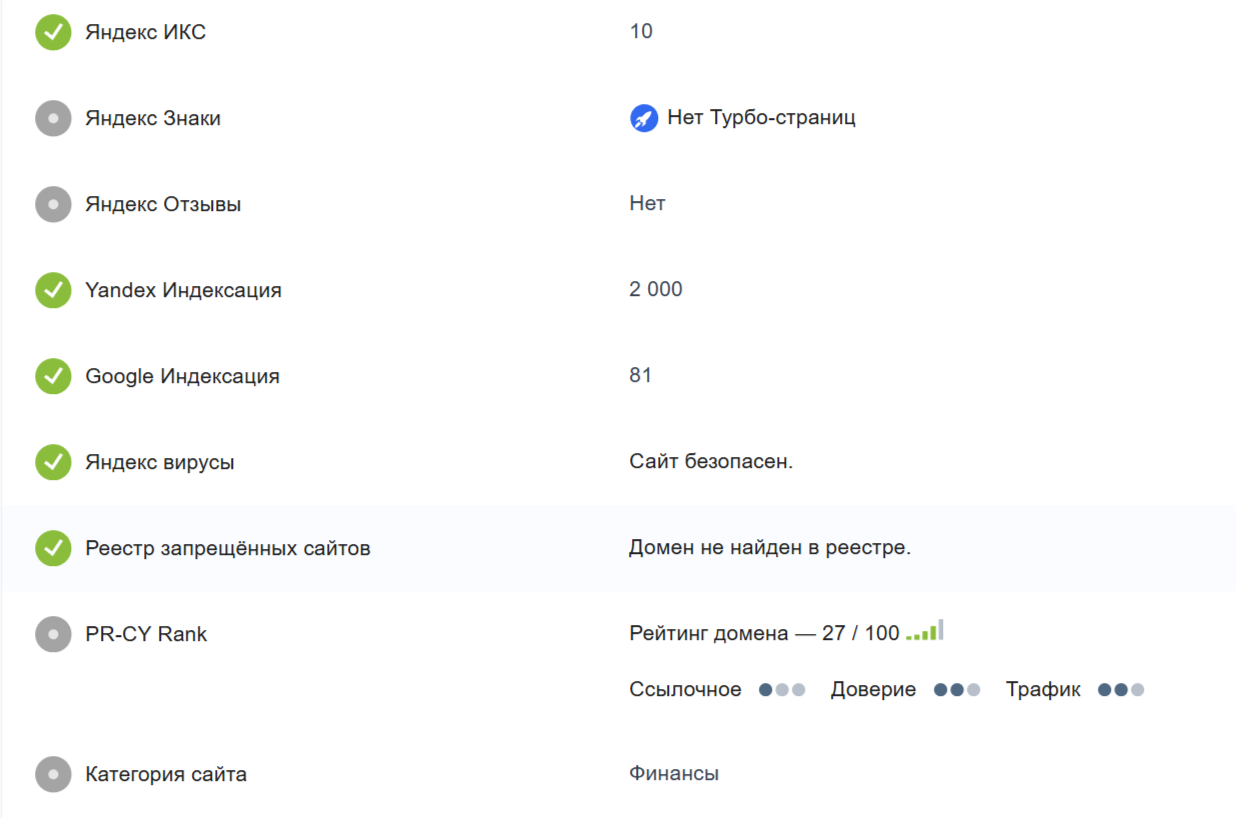
Task: Click gray status icon beside Яндекс Отзывы
Action: 53,204
